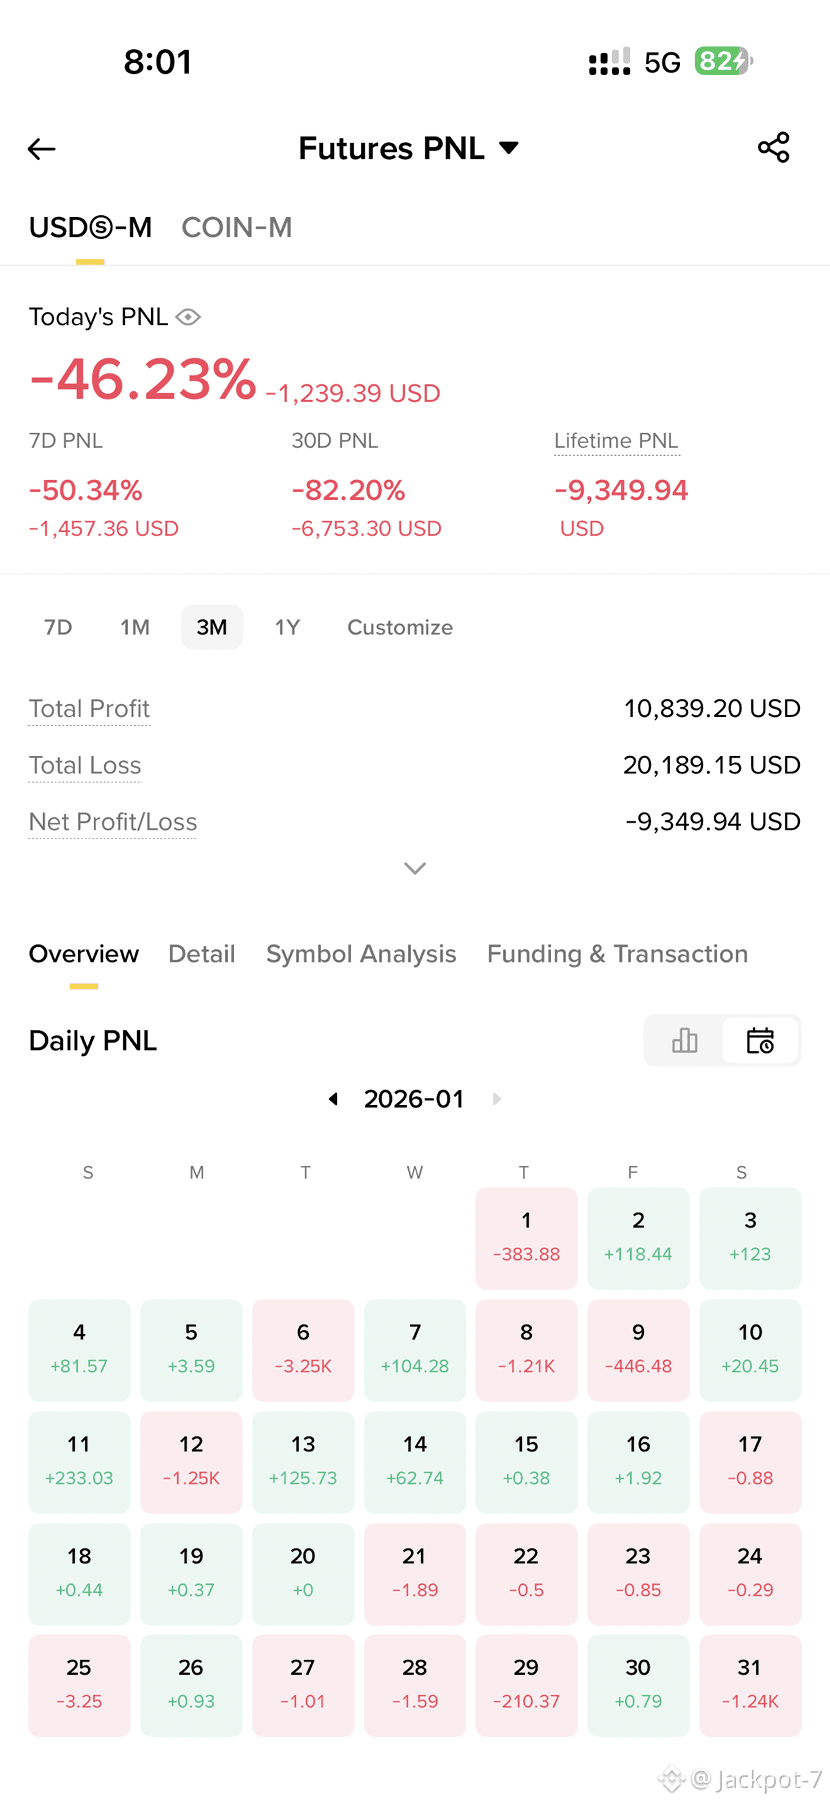
Task: Tap the battery status icon
Action: tap(723, 61)
